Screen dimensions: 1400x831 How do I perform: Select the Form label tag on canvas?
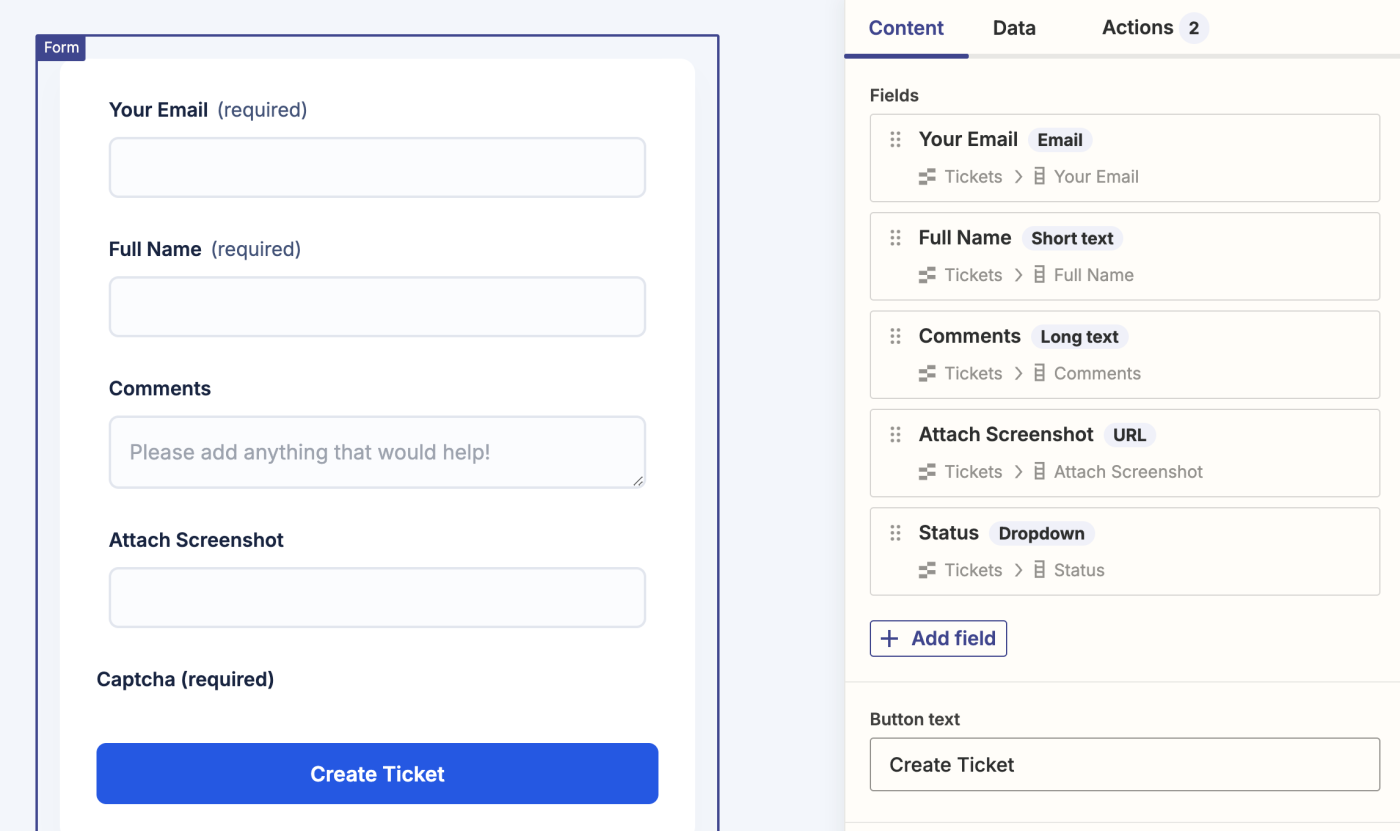point(61,48)
